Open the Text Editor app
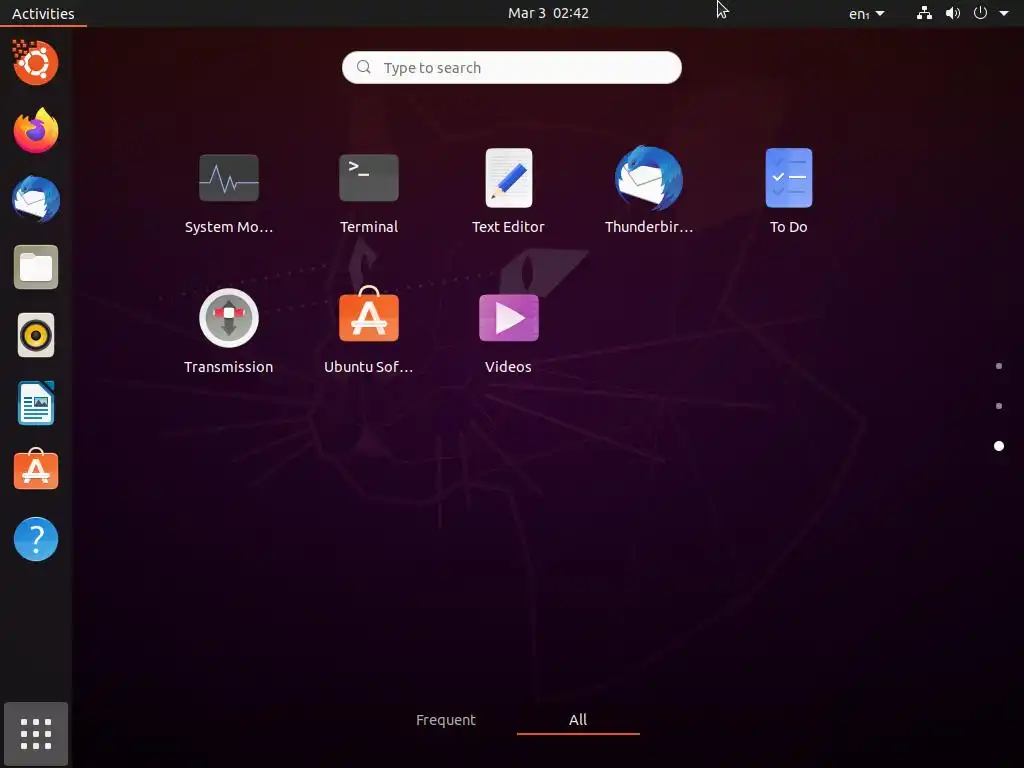This screenshot has width=1024, height=768. tap(509, 178)
